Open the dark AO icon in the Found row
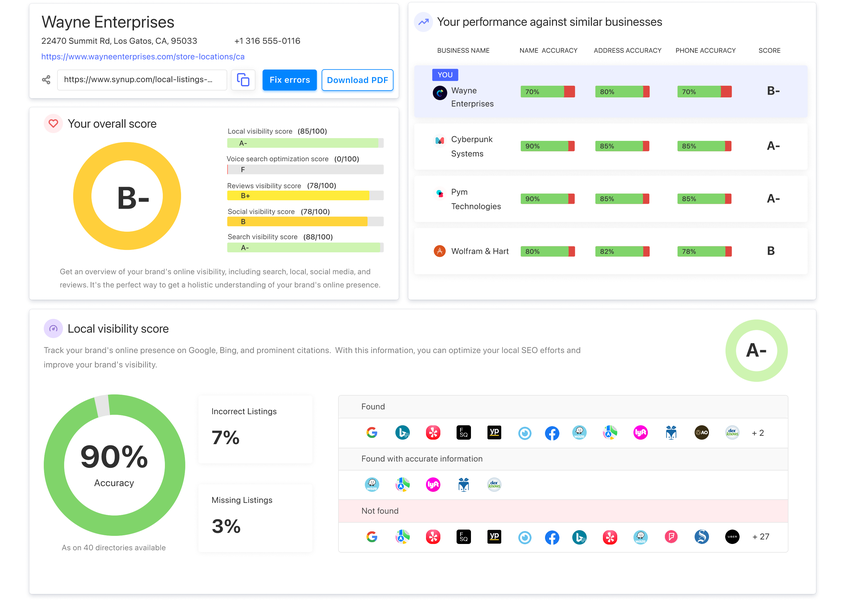Viewport: 843px width, 600px height. [702, 432]
